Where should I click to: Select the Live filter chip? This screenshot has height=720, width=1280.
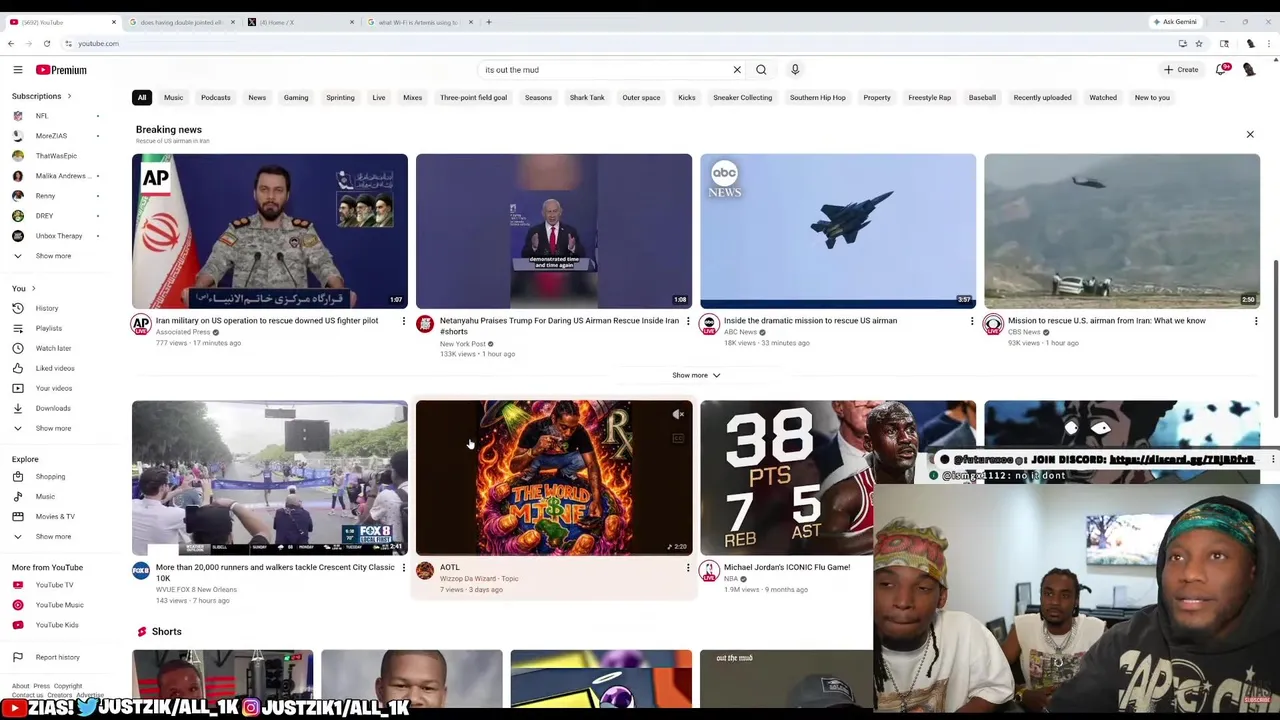point(379,98)
